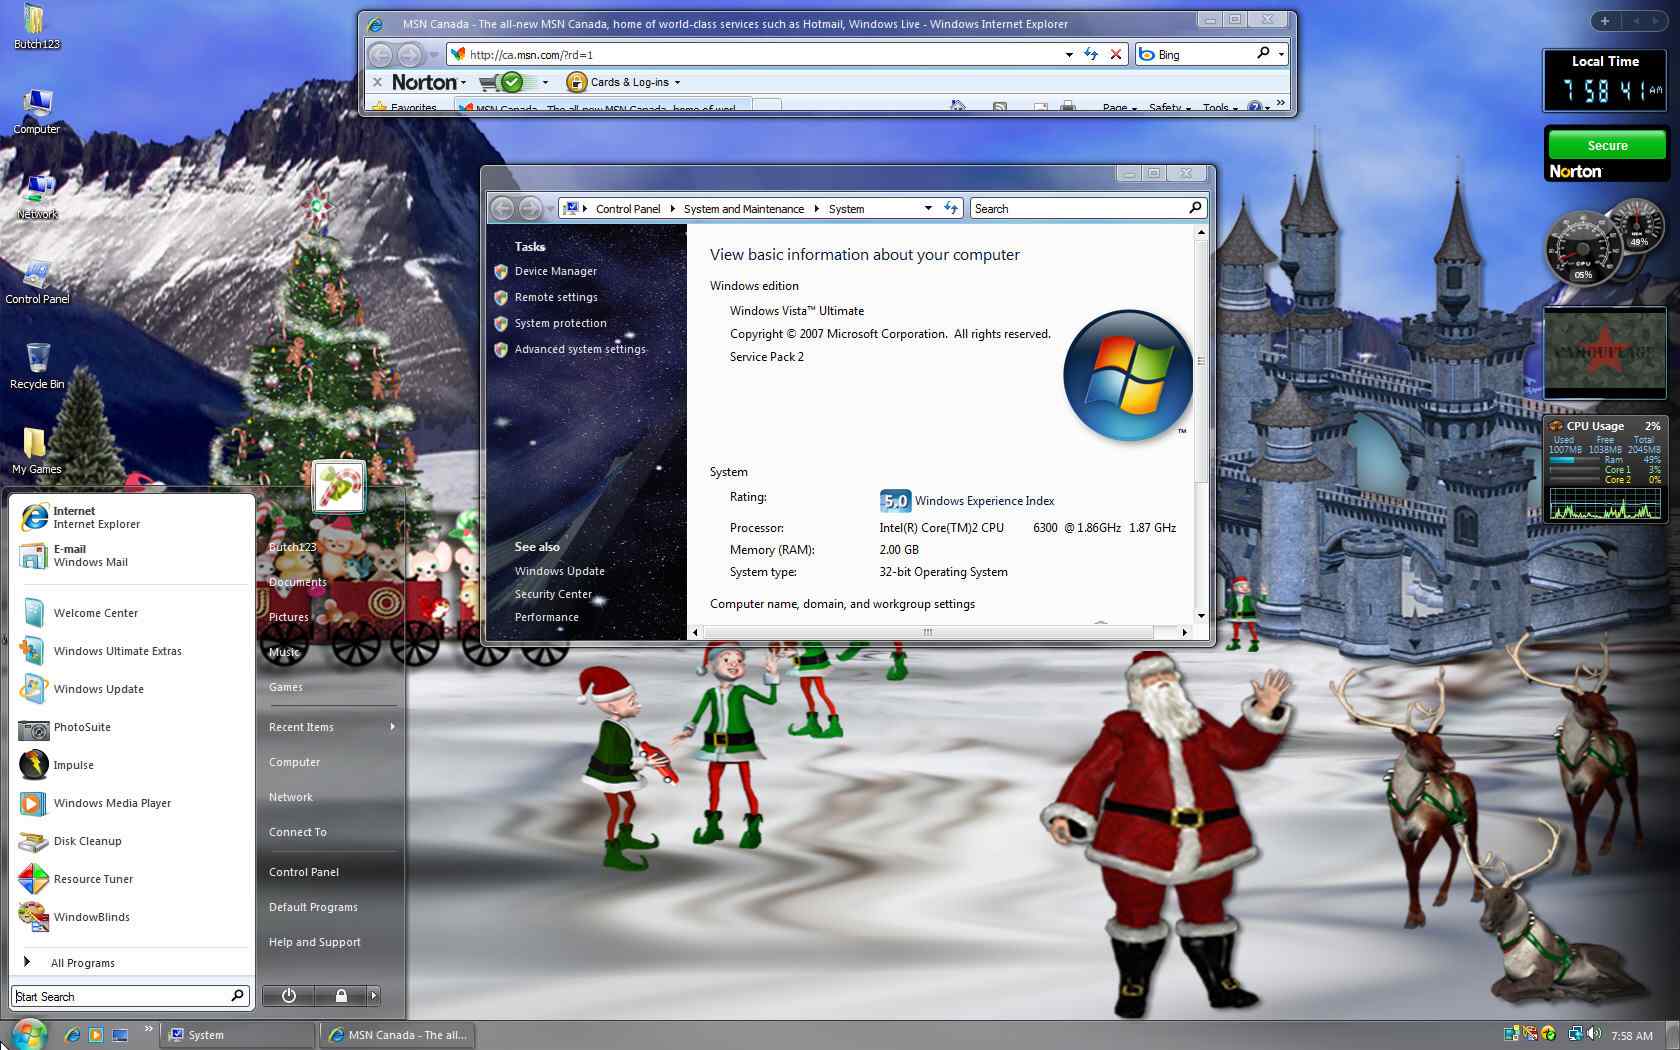Open Security Center under See also

(x=553, y=594)
